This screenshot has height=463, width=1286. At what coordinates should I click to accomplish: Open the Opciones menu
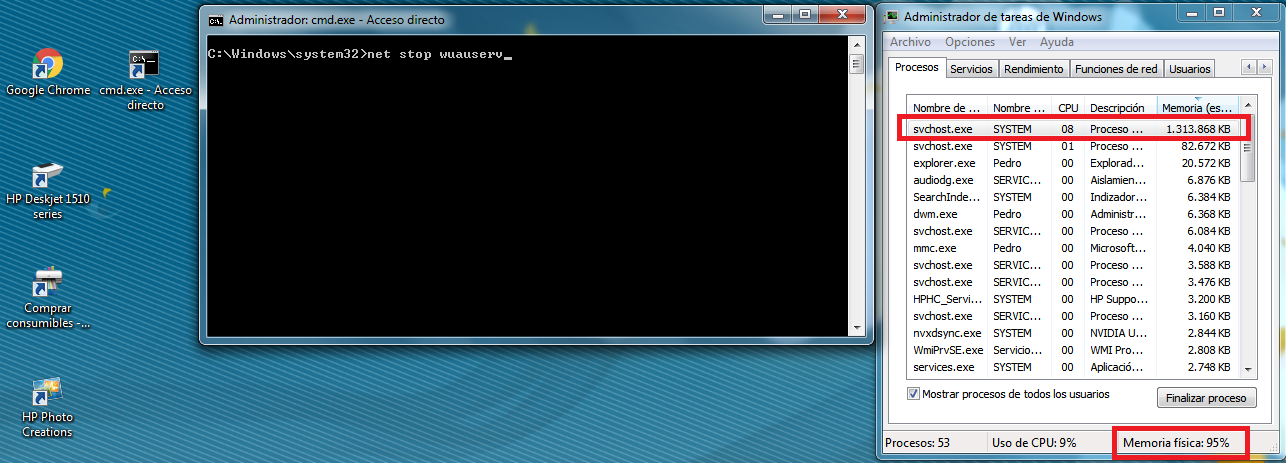pos(970,42)
